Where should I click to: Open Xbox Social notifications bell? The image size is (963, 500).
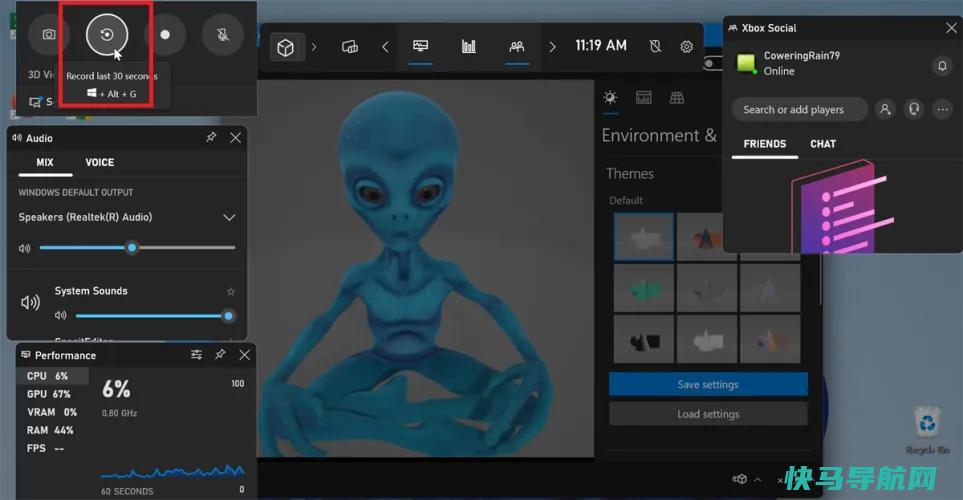click(x=942, y=65)
